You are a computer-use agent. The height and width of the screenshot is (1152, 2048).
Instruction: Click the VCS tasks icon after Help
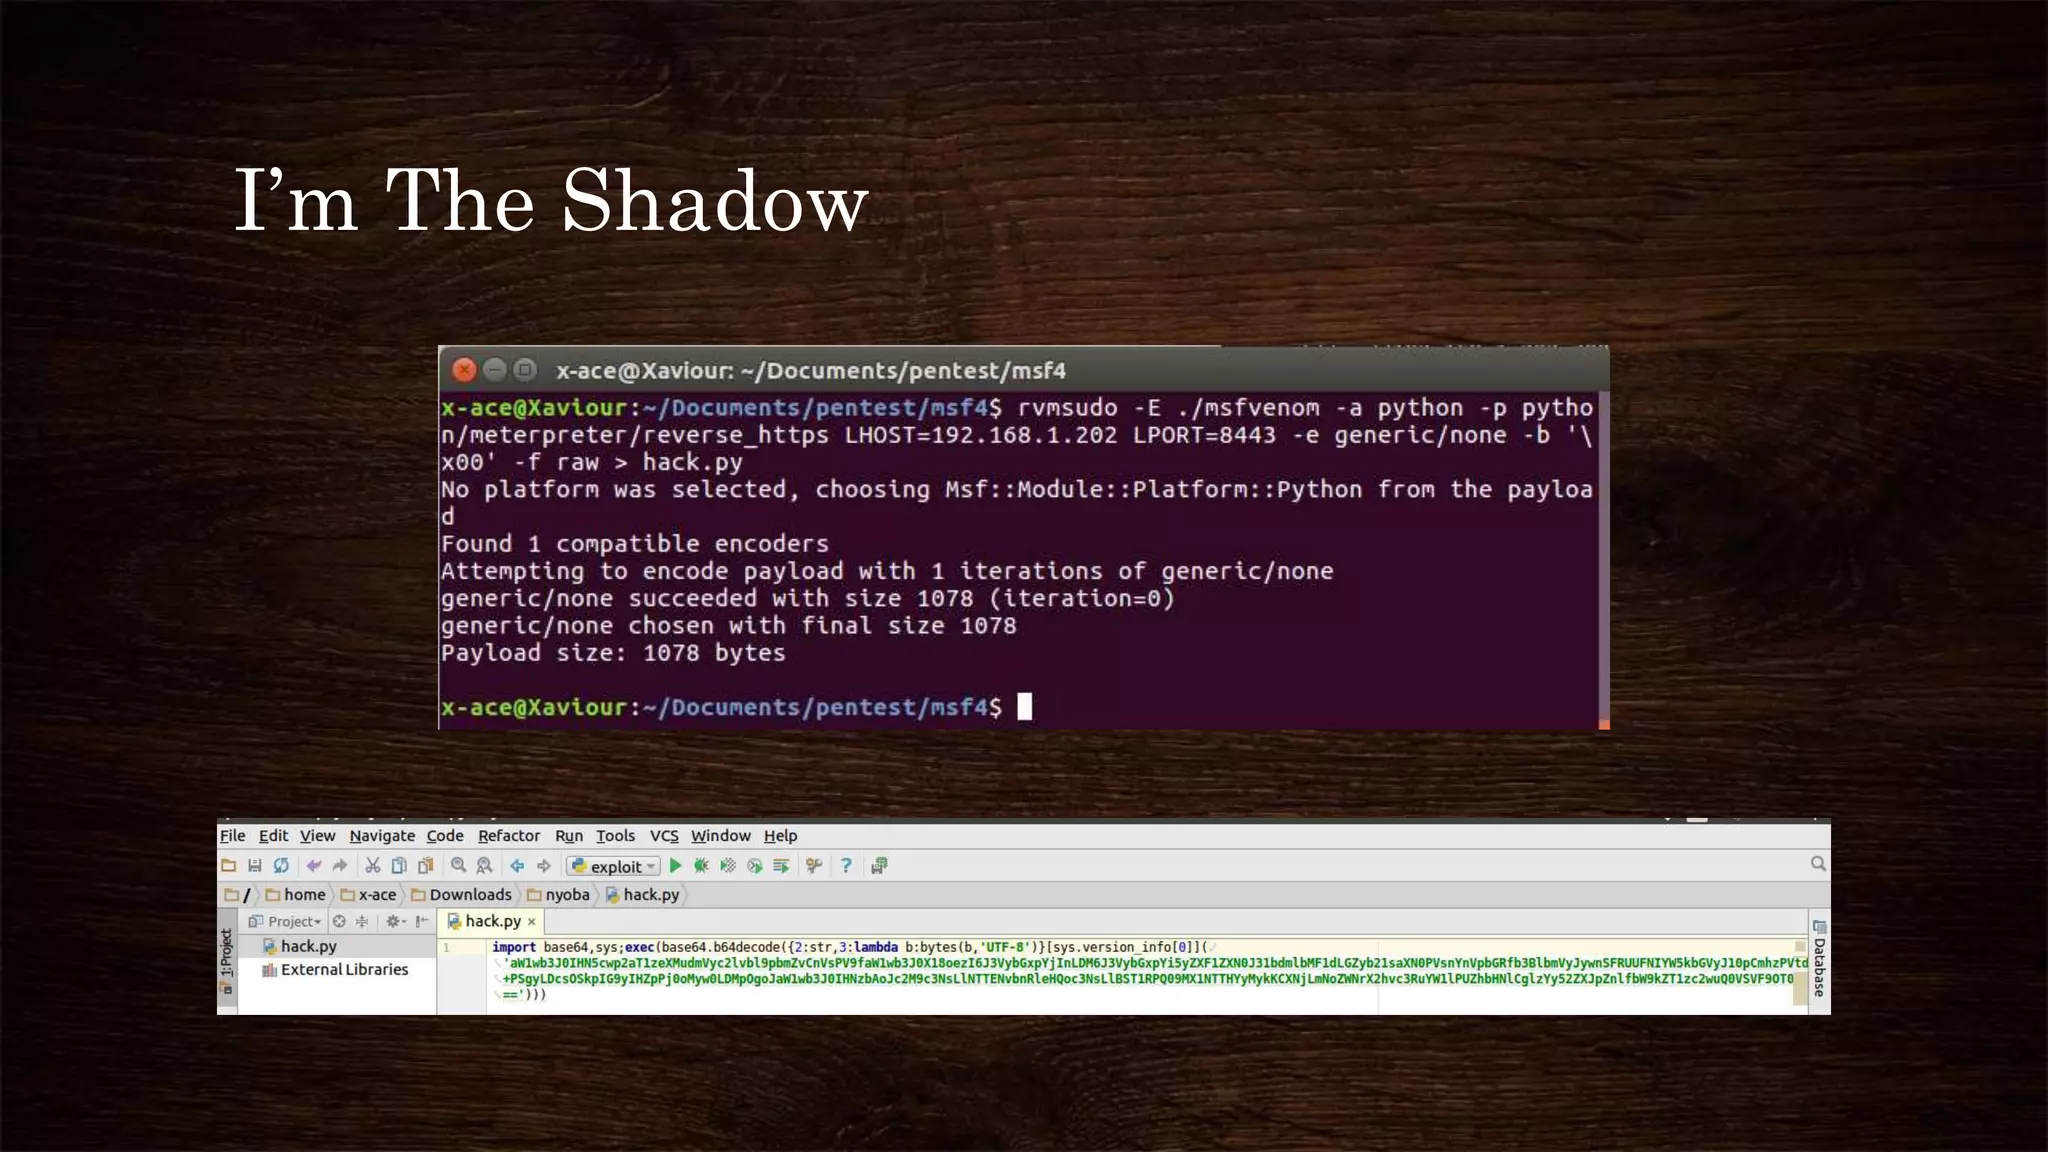(879, 866)
